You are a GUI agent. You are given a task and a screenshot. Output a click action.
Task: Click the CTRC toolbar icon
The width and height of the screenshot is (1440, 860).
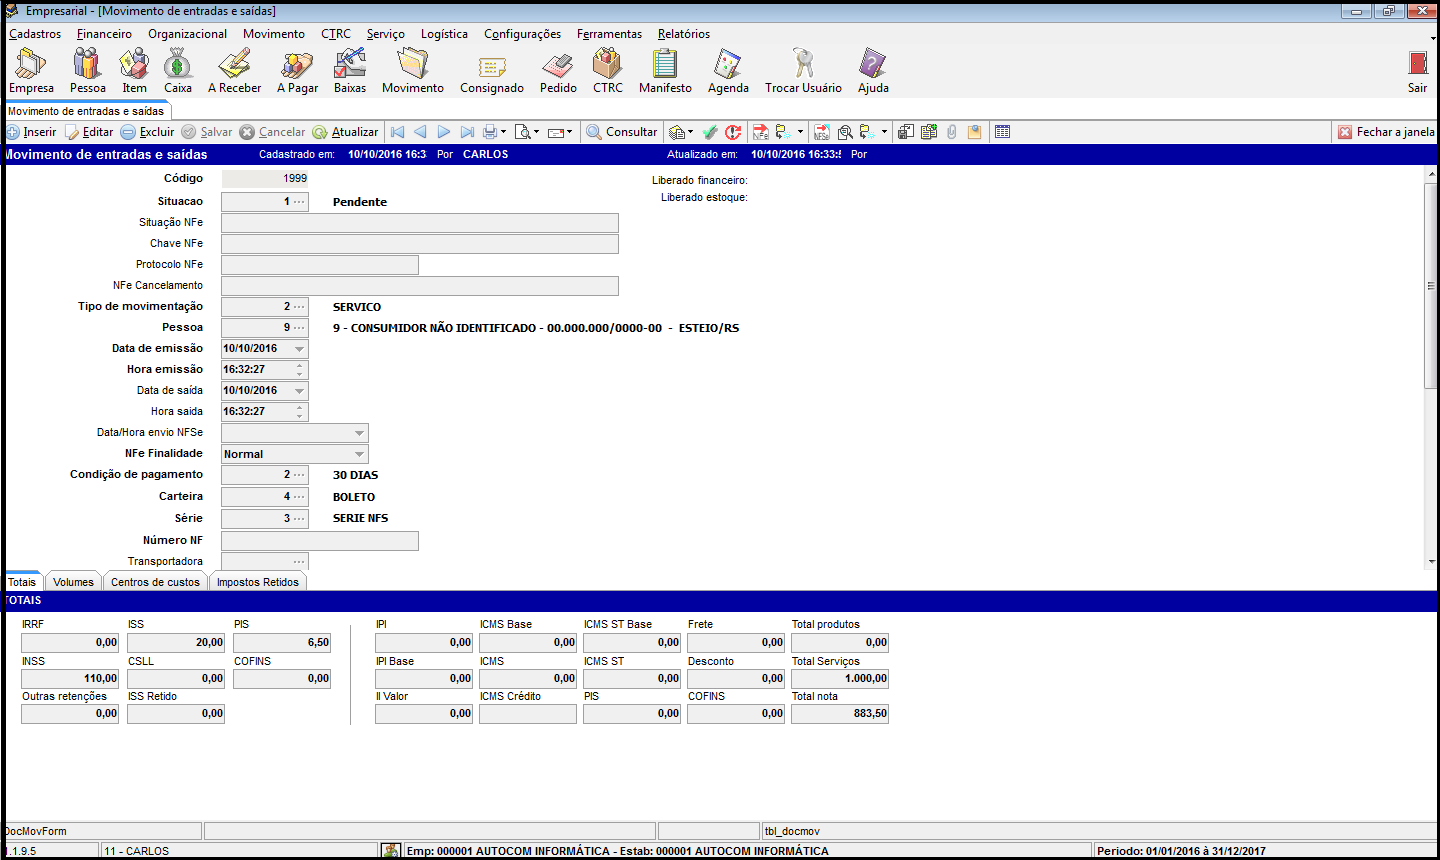(607, 70)
